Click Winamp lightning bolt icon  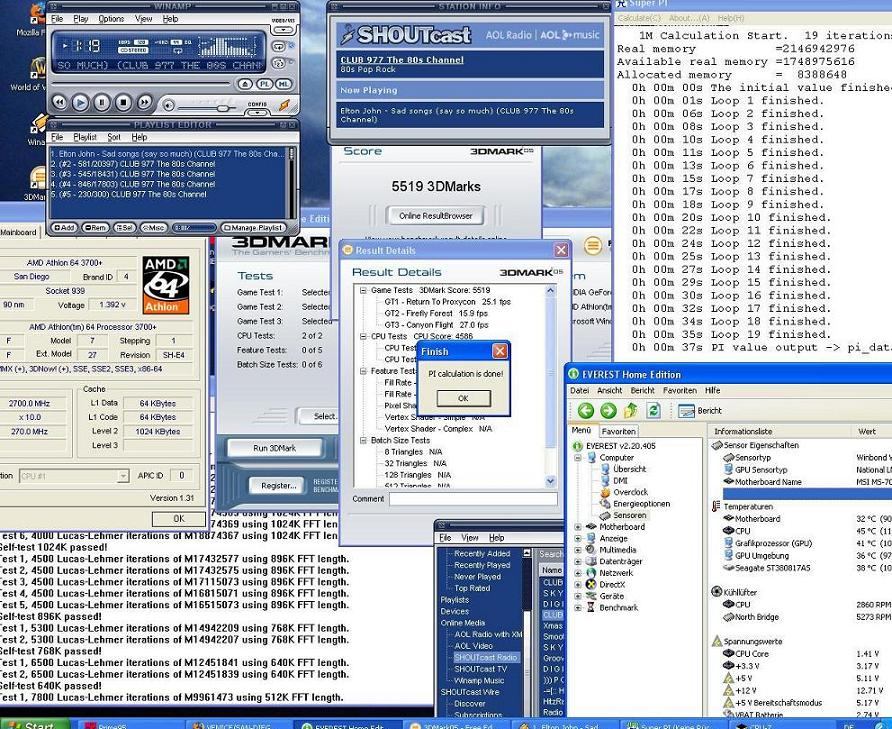284,105
